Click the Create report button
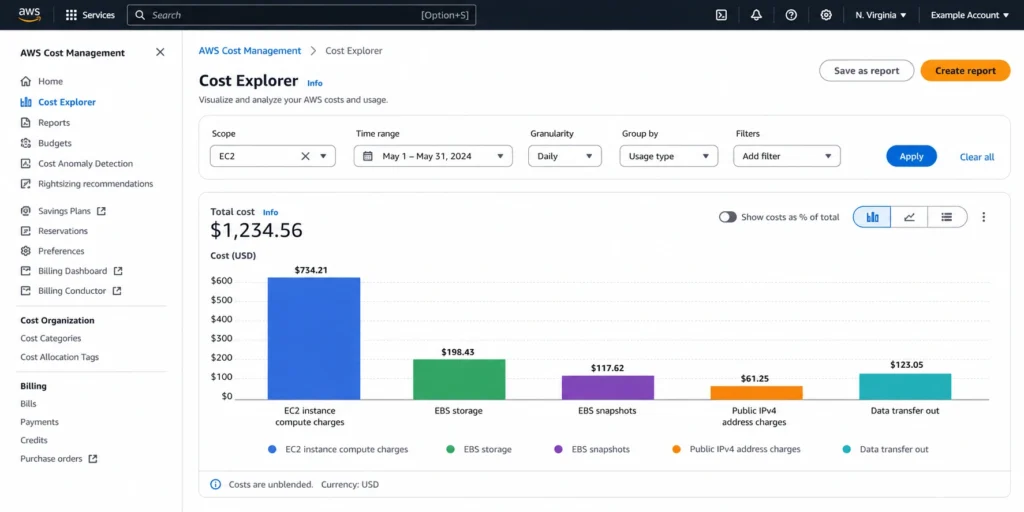This screenshot has width=1024, height=512. pos(965,71)
